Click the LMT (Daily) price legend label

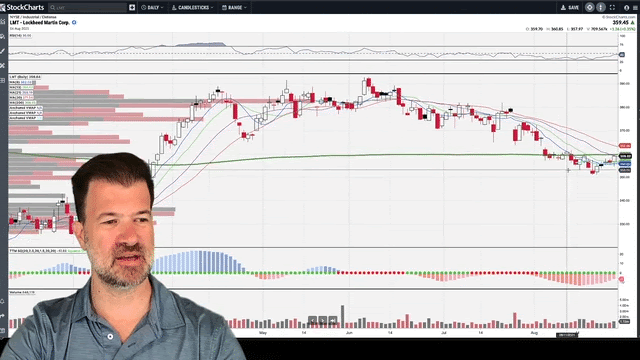25,77
